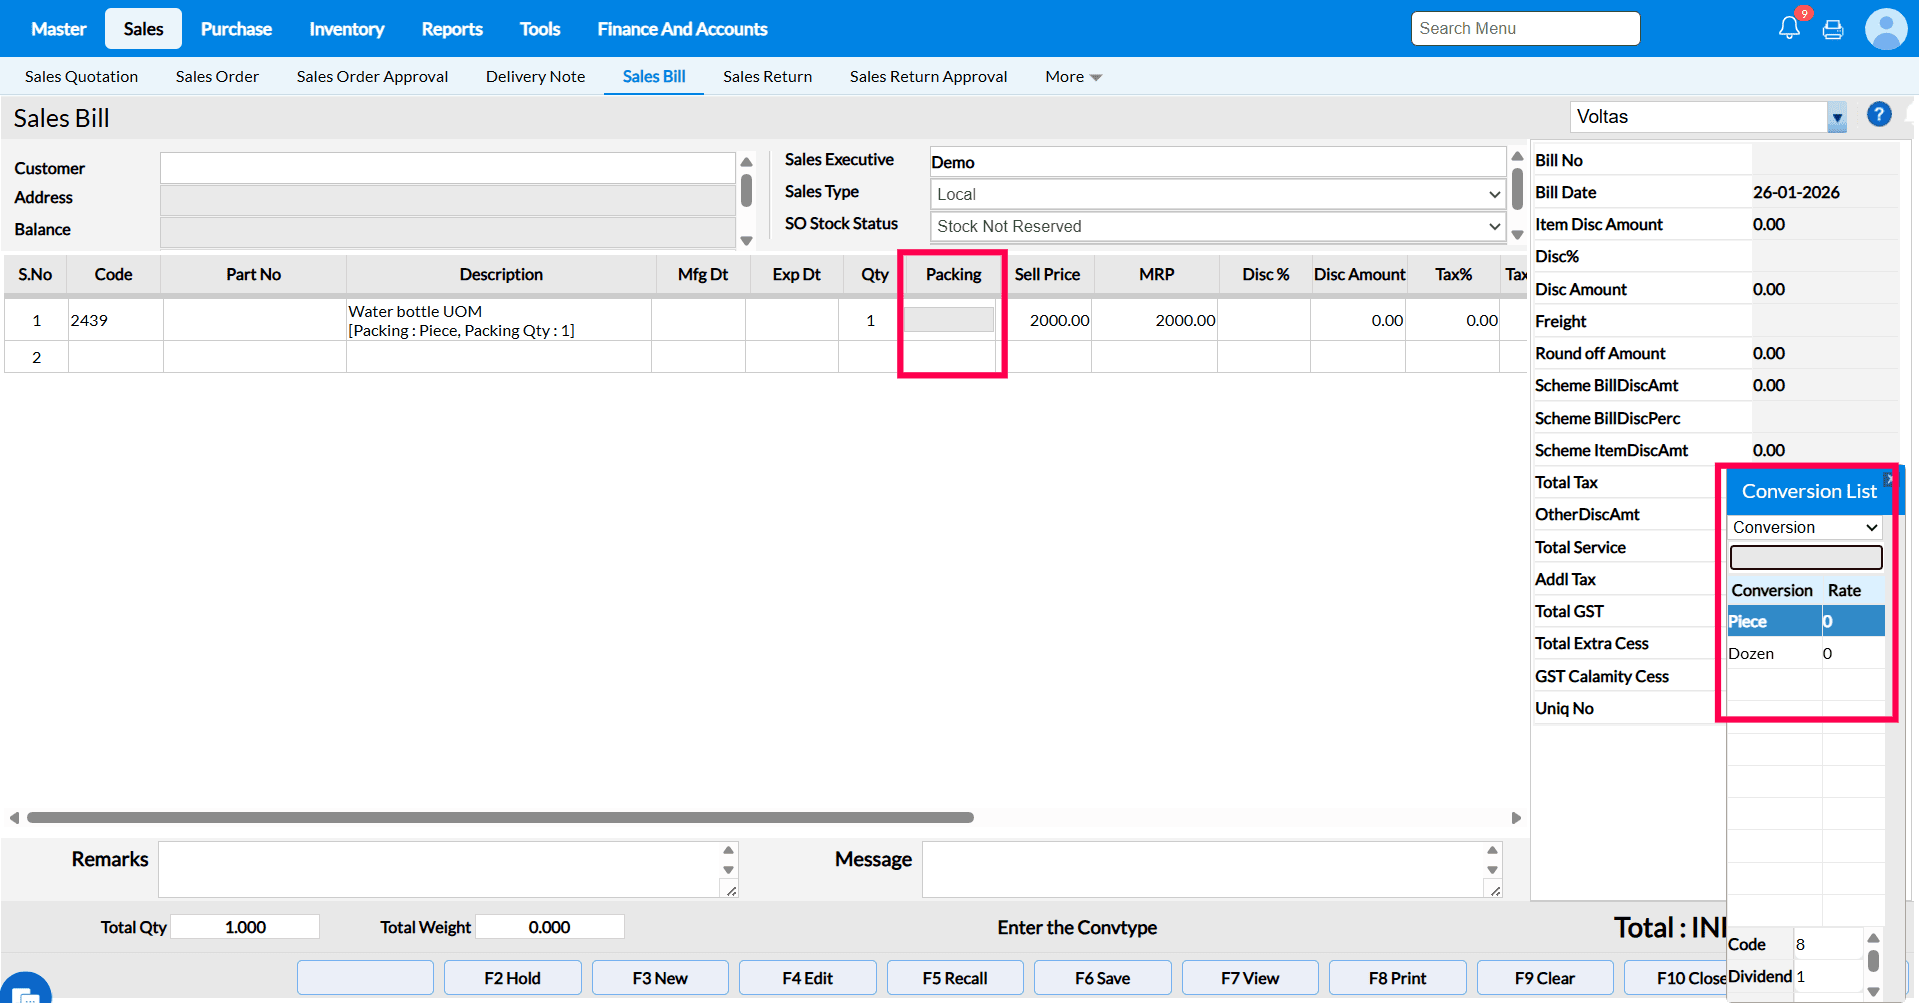Expand the More submenu

[x=1073, y=77]
